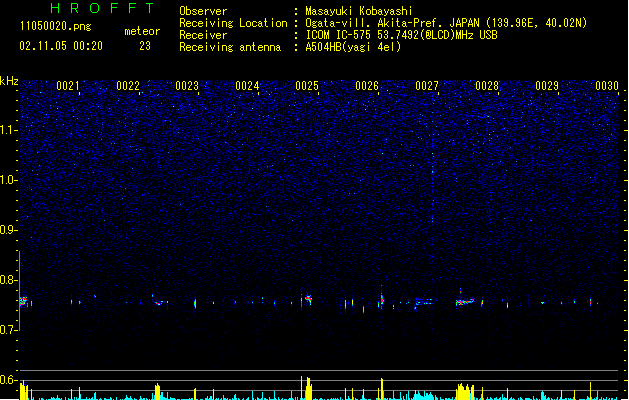629x400 pixels.
Task: Click the meteor count value 23
Action: 145,46
